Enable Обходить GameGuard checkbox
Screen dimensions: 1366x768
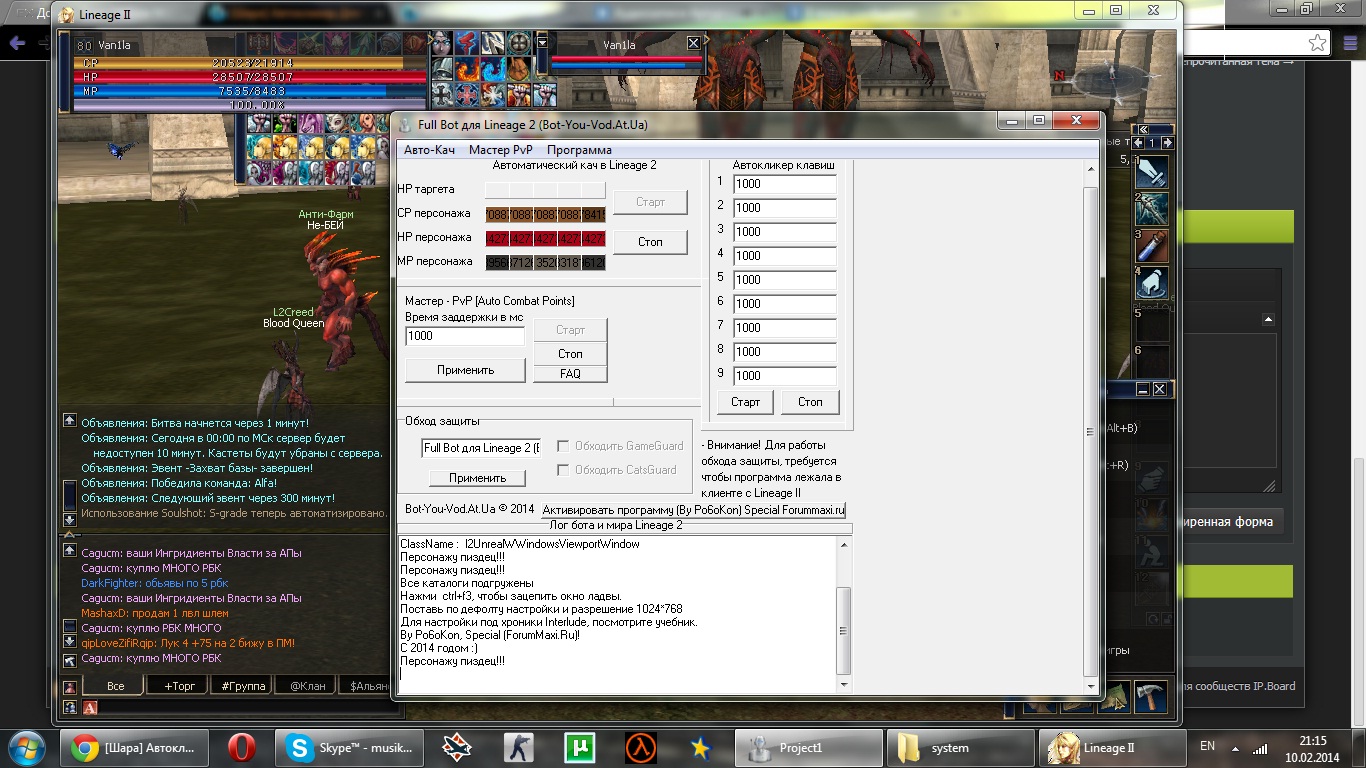click(563, 446)
